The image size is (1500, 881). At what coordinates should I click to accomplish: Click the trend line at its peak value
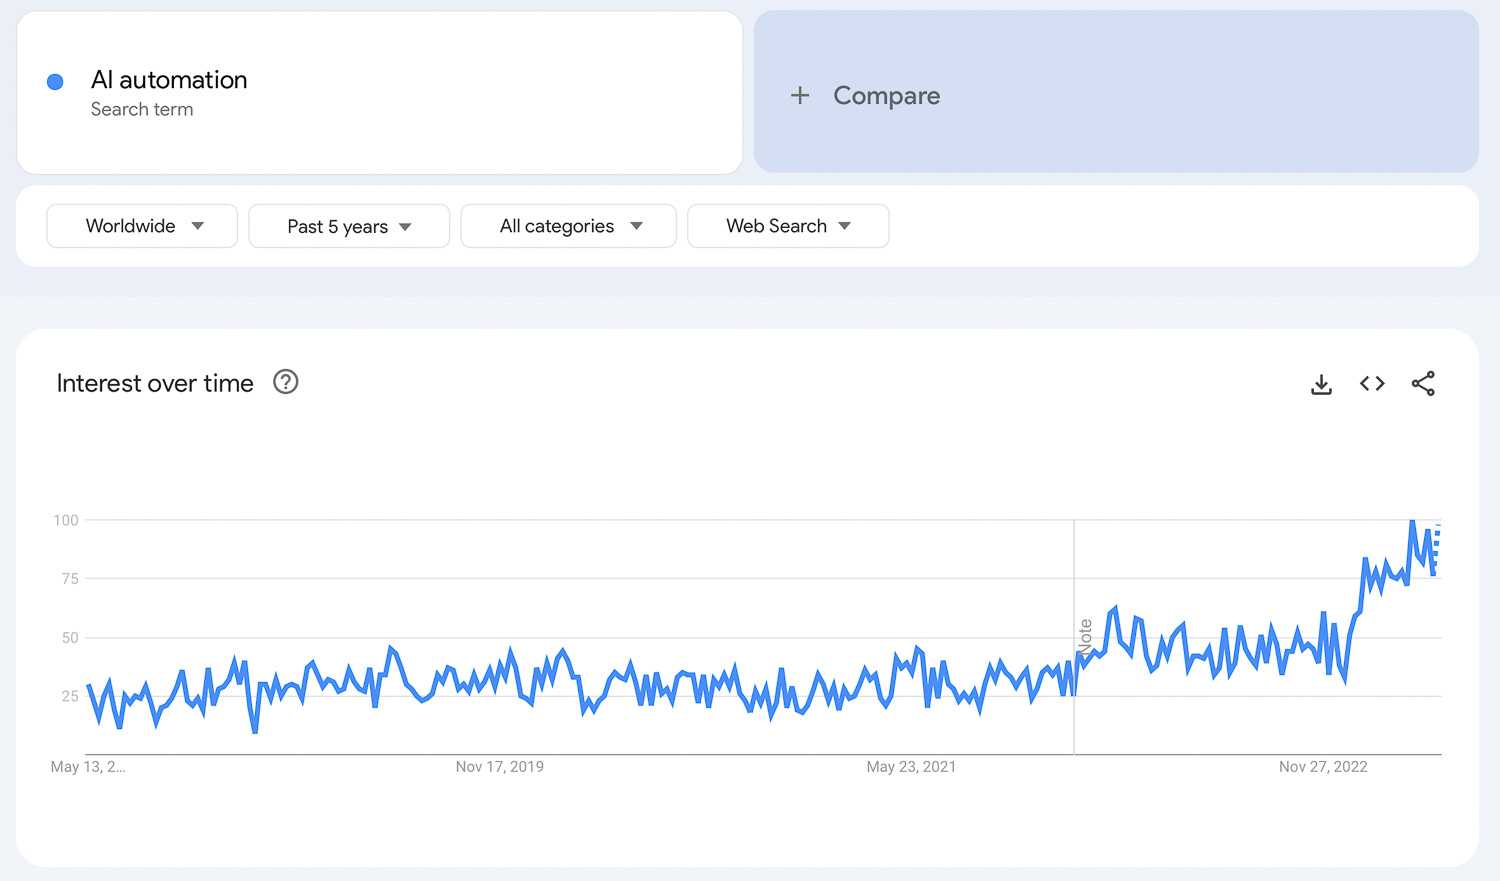point(1412,522)
